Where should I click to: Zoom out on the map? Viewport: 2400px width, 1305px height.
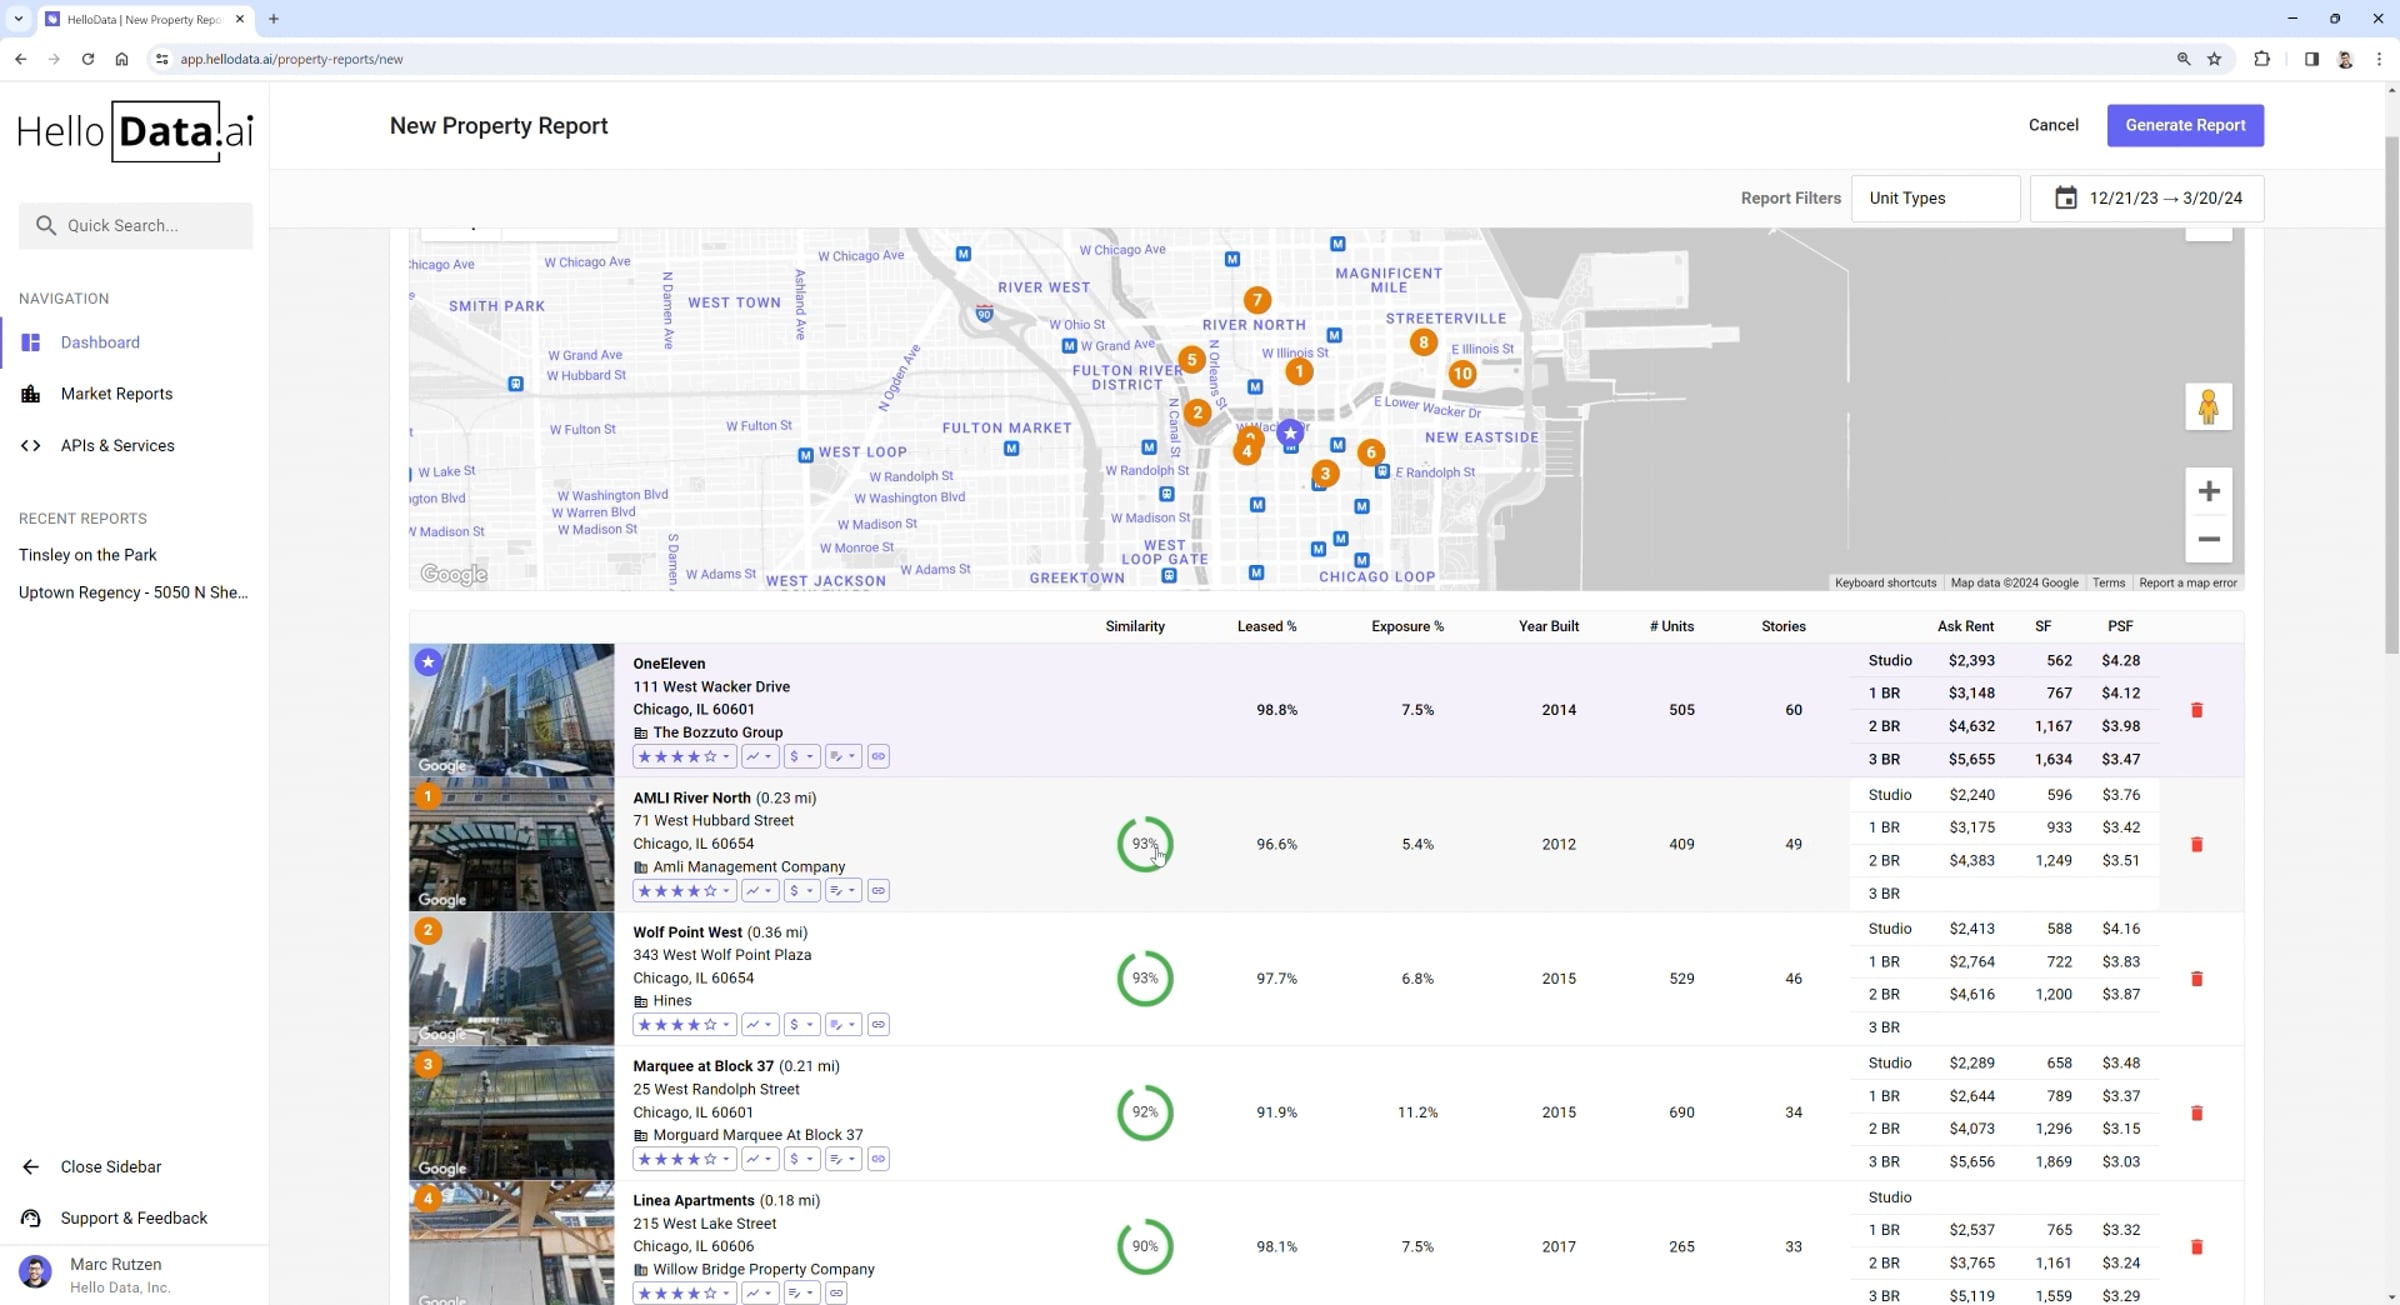click(x=2208, y=540)
